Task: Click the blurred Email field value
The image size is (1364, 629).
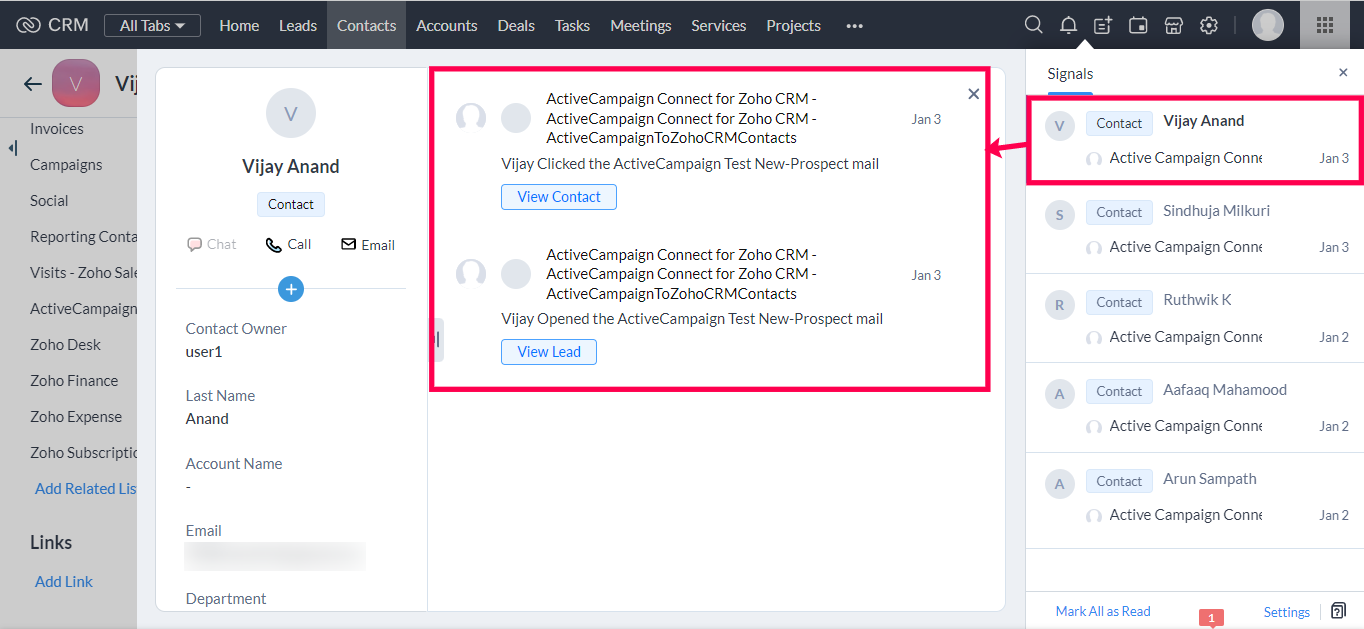Action: pos(275,555)
